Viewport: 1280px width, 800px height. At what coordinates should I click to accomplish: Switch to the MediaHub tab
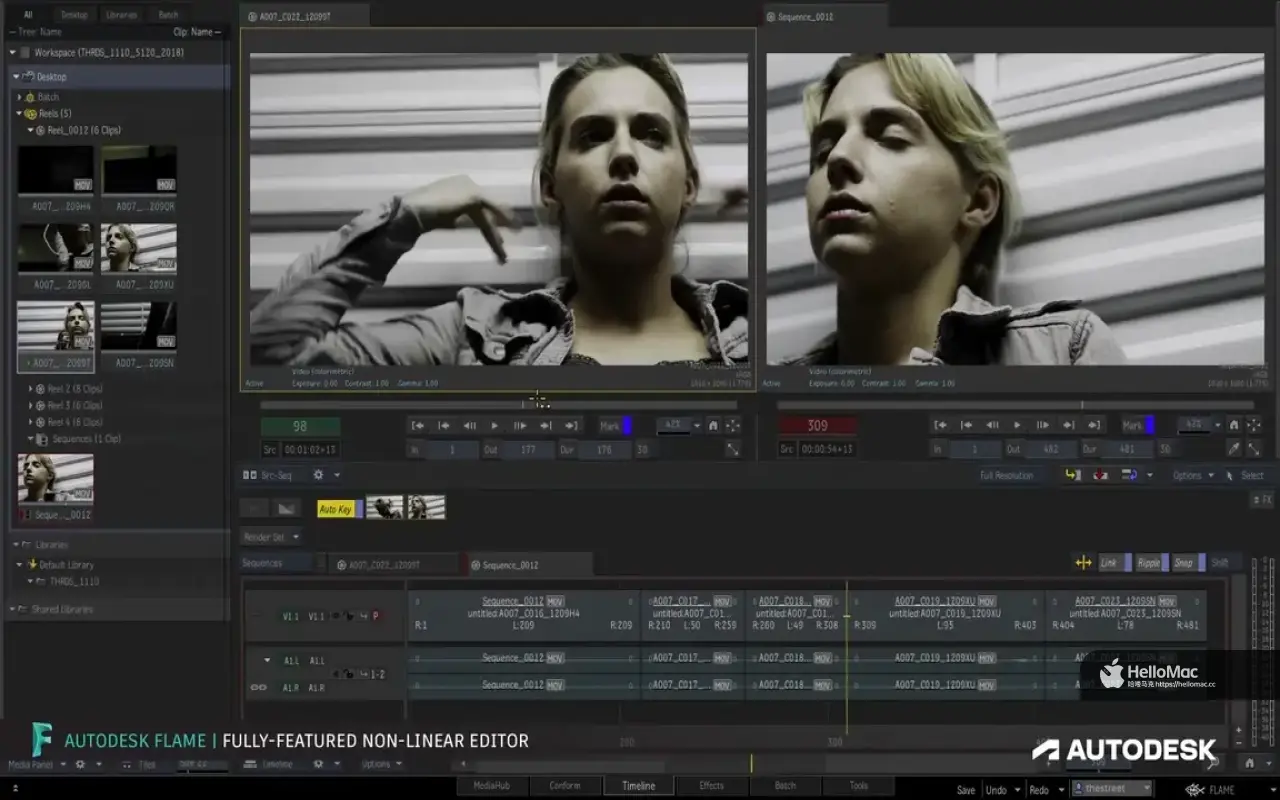click(492, 786)
